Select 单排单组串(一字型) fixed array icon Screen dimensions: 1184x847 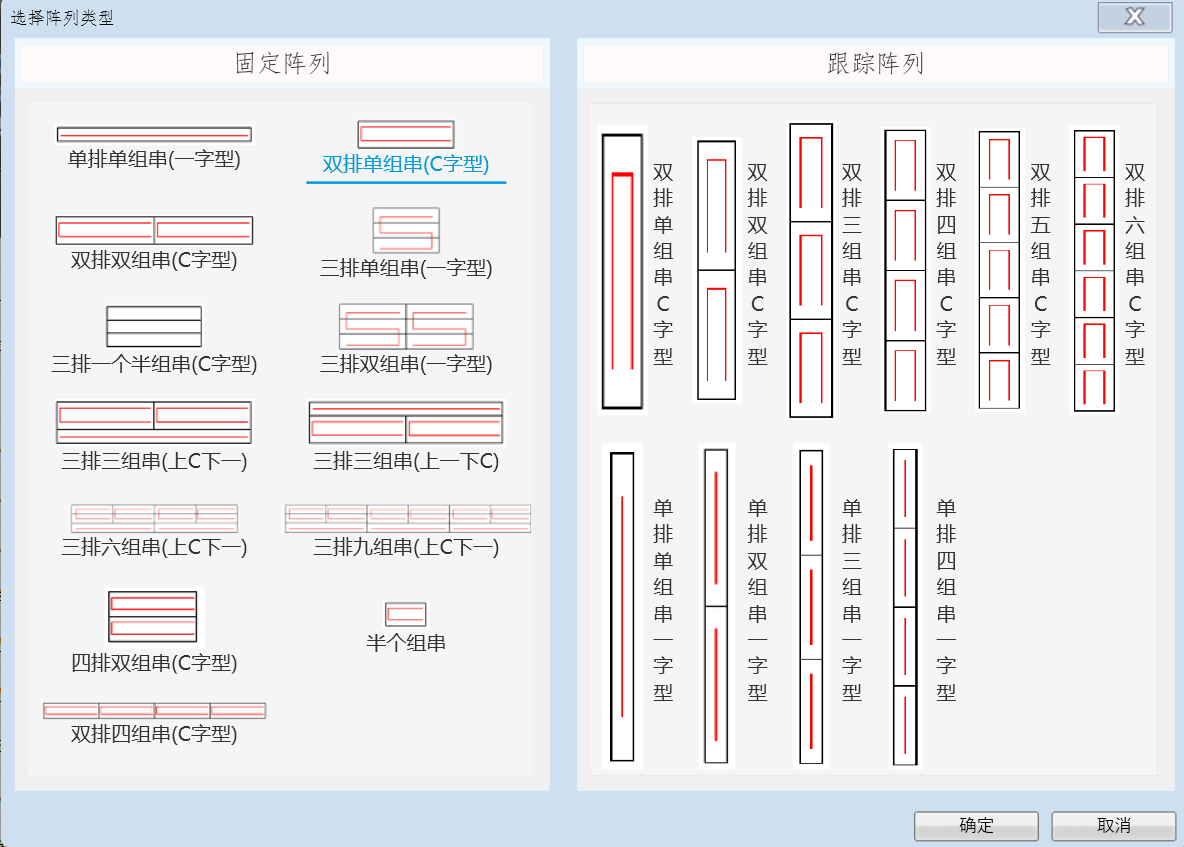click(154, 134)
